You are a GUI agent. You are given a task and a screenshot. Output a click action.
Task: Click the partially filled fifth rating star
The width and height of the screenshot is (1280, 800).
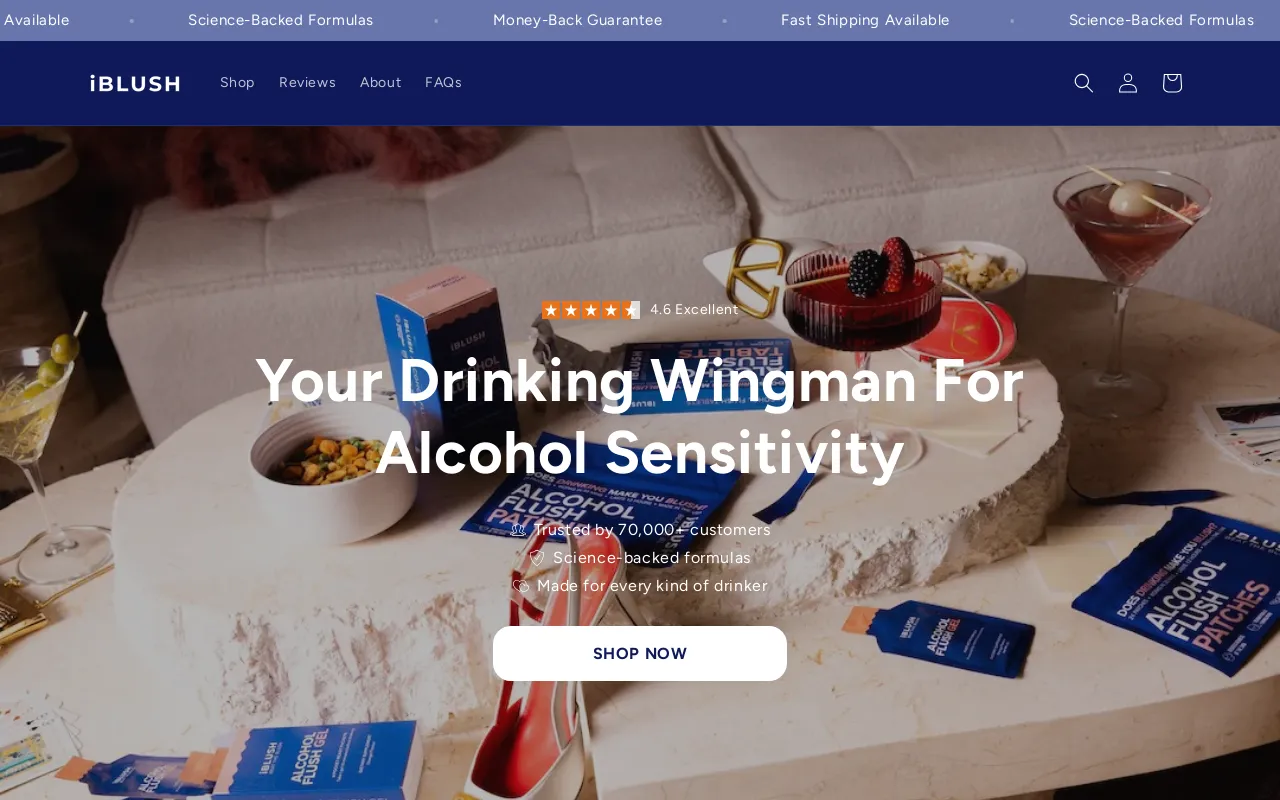(x=631, y=310)
